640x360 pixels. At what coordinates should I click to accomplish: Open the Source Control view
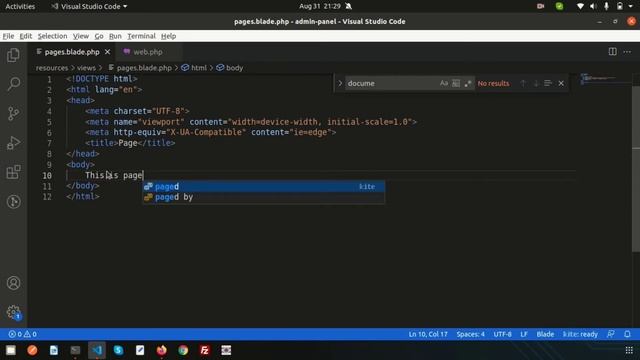(x=13, y=113)
